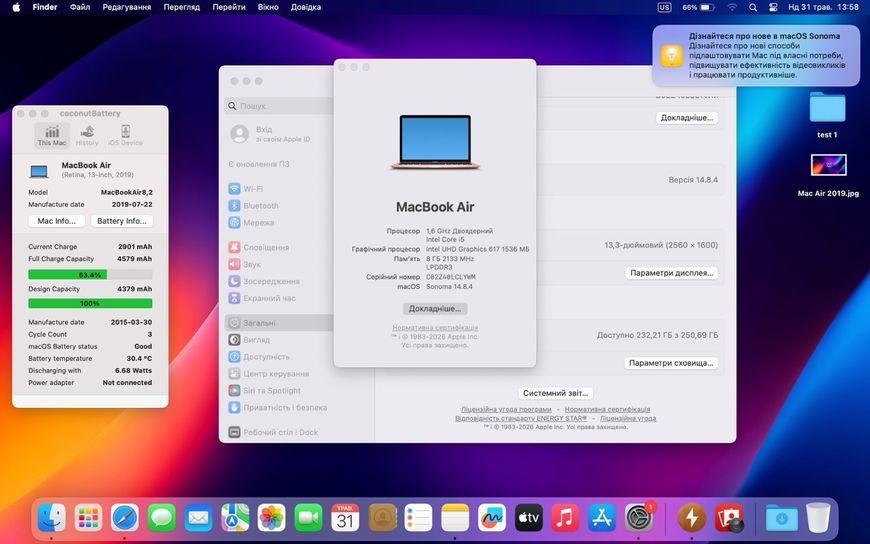The height and width of the screenshot is (544, 870).
Task: Open Calendar from the Dock
Action: (x=345, y=518)
